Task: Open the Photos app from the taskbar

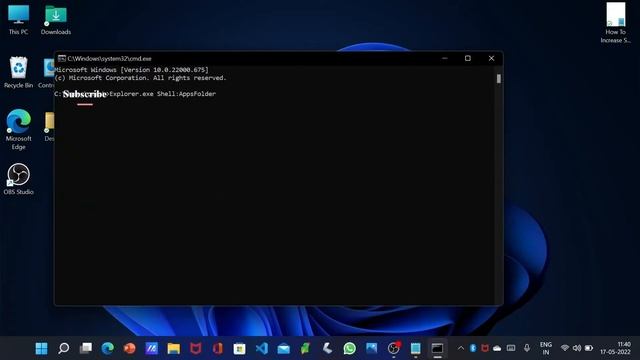Action: [x=372, y=348]
